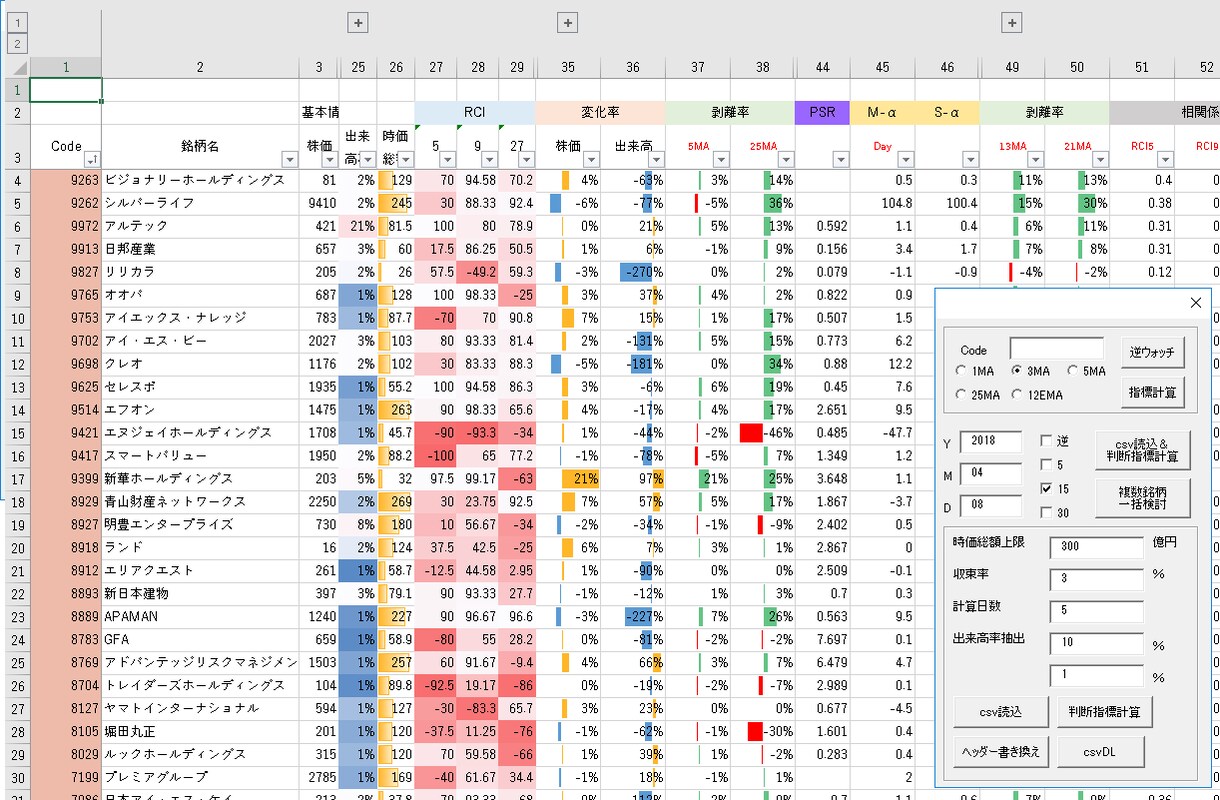Focus the 出来高率抽出 field showing 10
Image resolution: width=1220 pixels, height=800 pixels.
coord(1096,644)
